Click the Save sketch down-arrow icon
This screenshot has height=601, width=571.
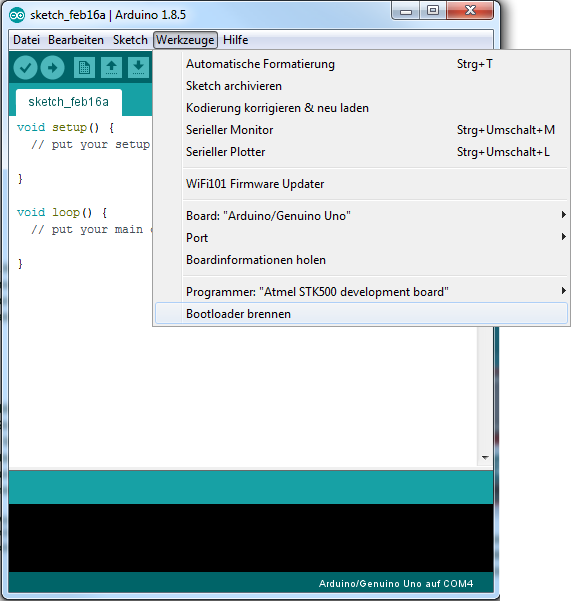point(138,68)
